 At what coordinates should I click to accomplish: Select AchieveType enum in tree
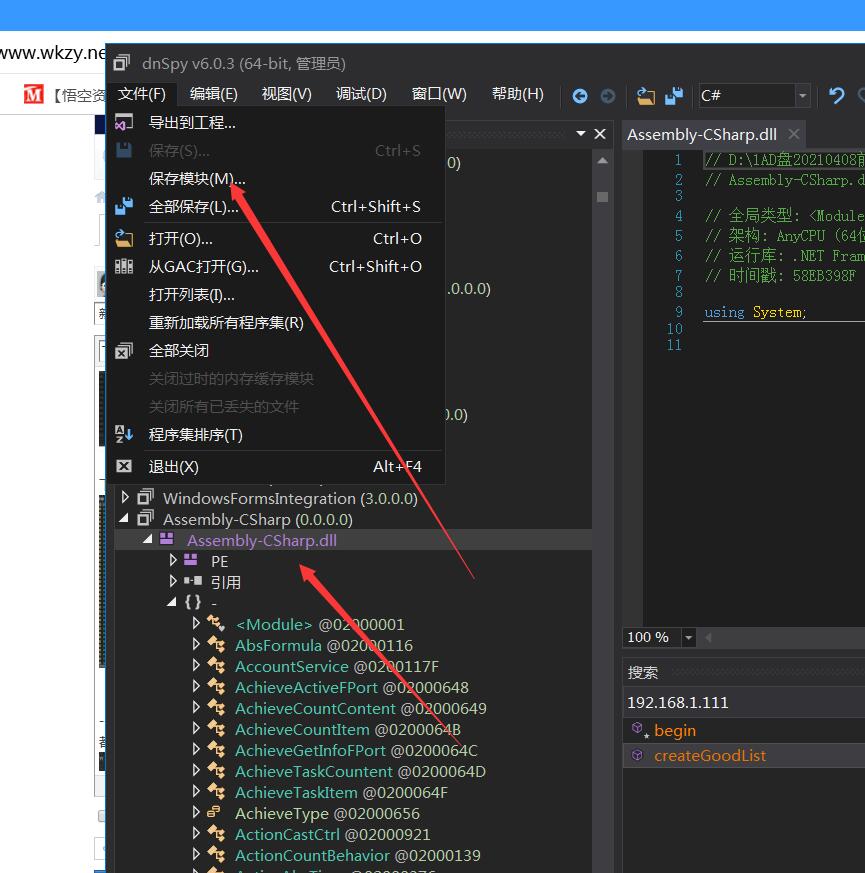pyautogui.click(x=327, y=813)
